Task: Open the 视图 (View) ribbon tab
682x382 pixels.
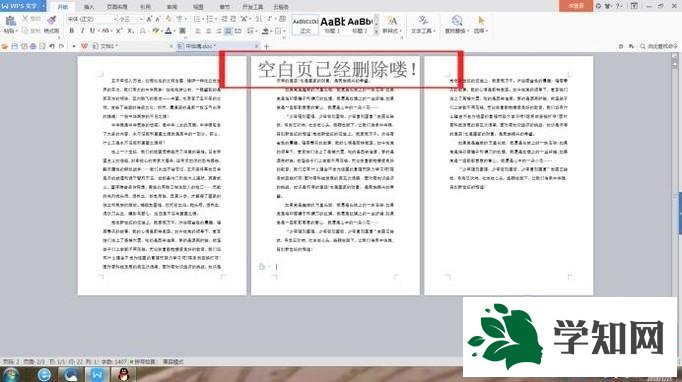Action: tap(198, 7)
